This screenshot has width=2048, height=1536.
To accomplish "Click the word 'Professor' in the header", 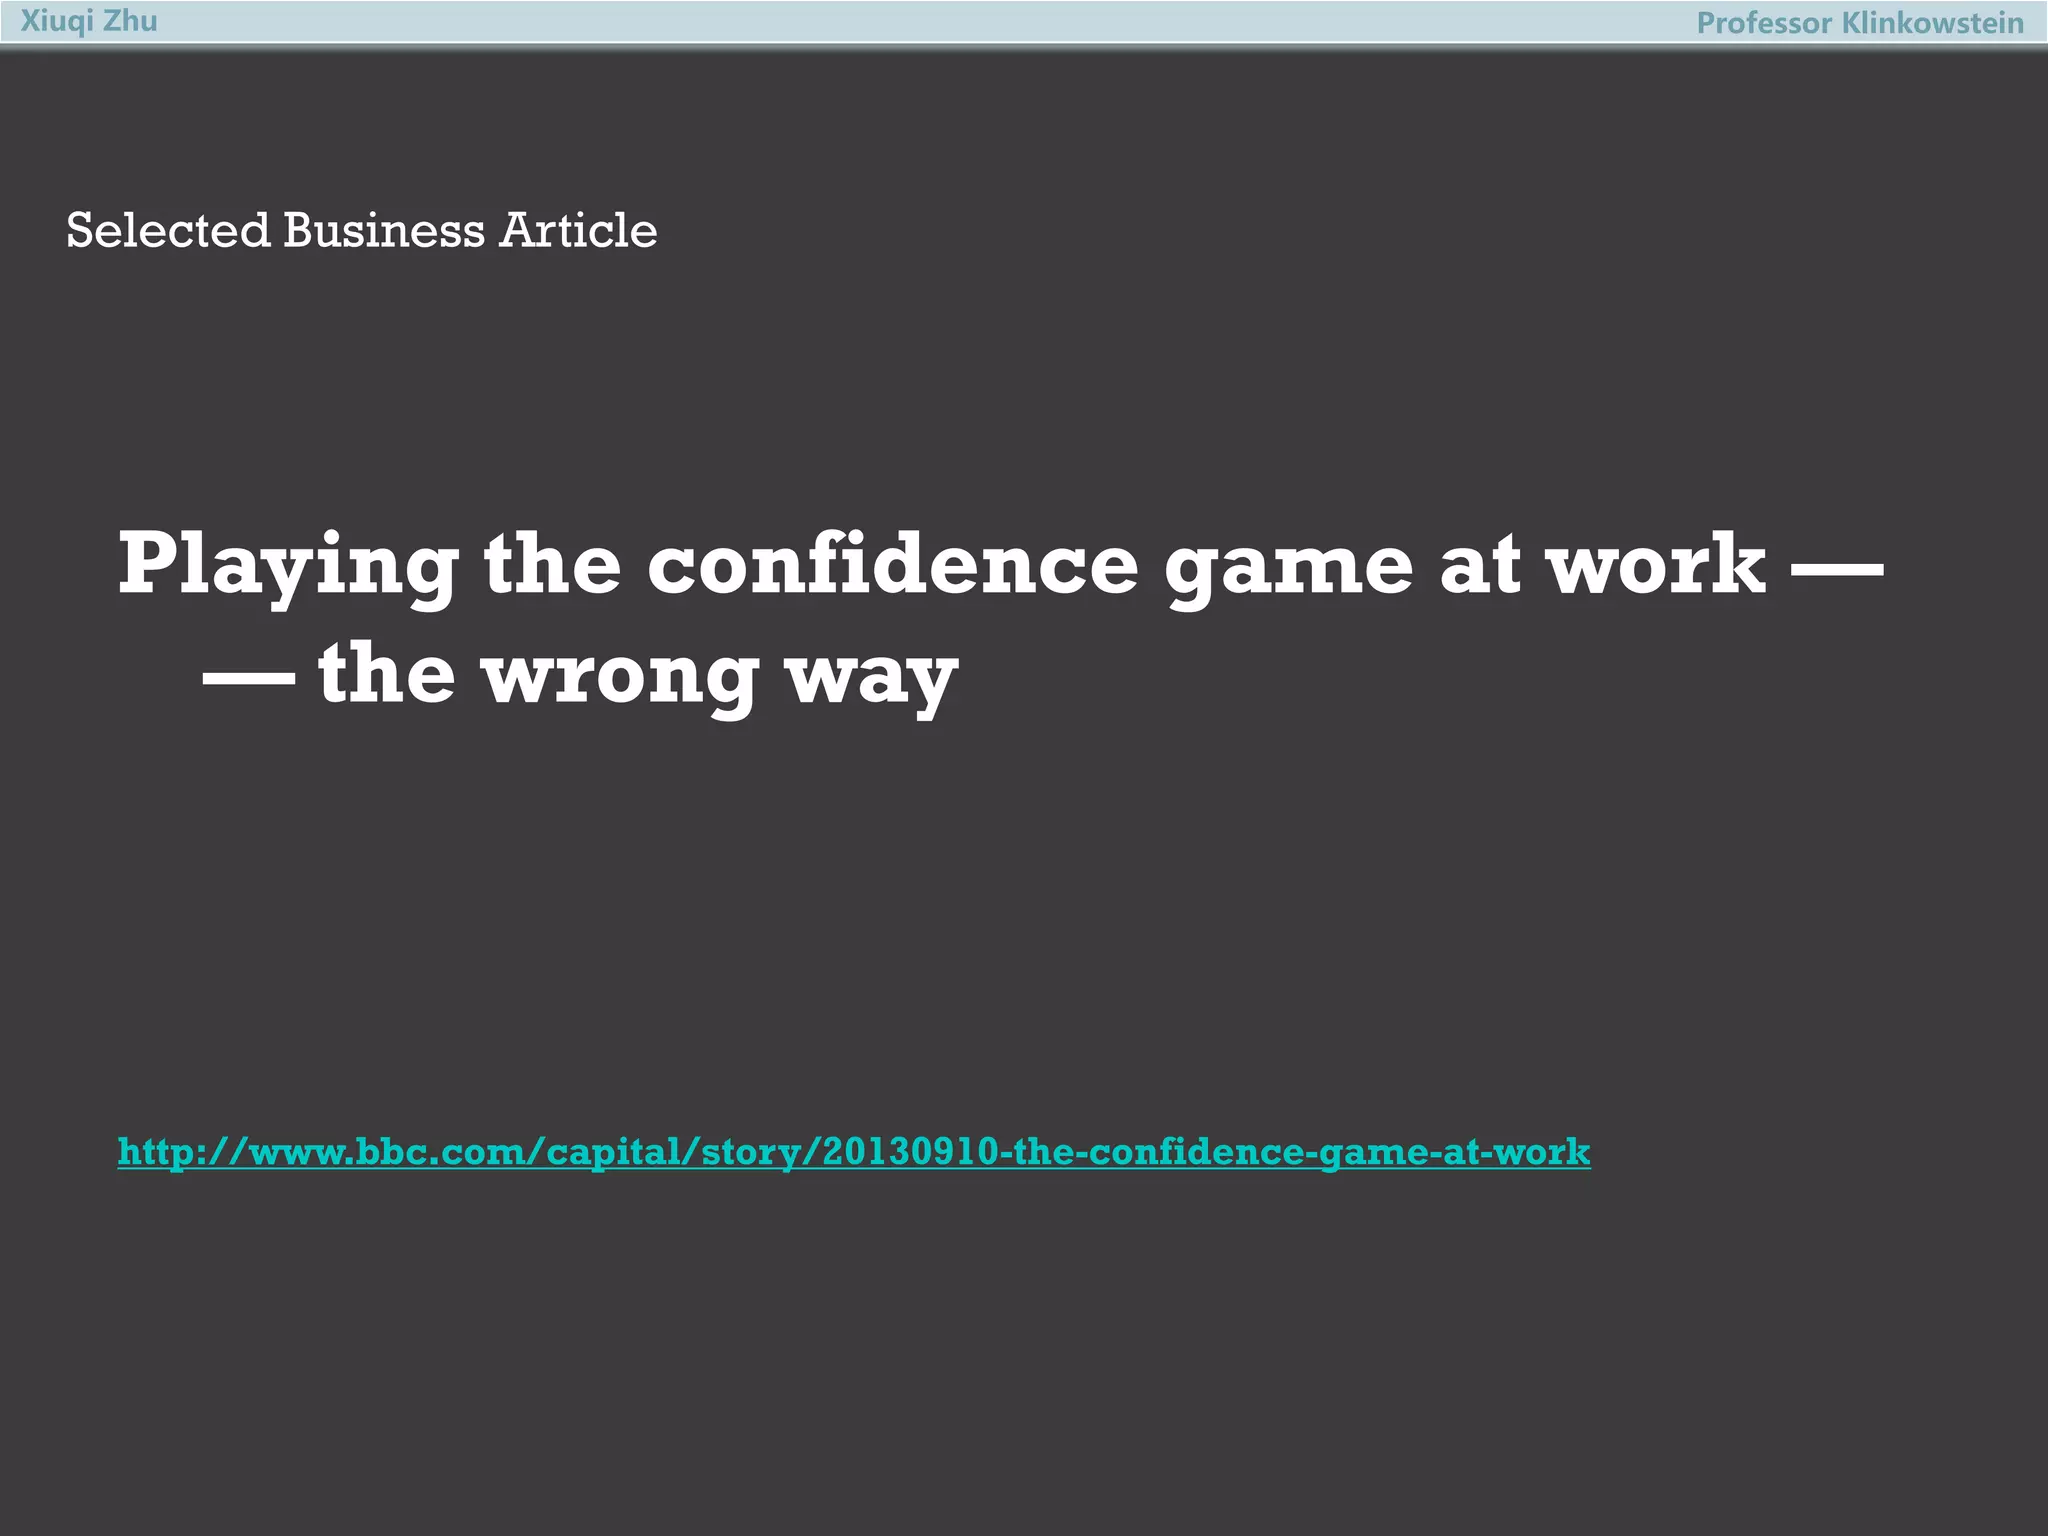I will pyautogui.click(x=1763, y=23).
